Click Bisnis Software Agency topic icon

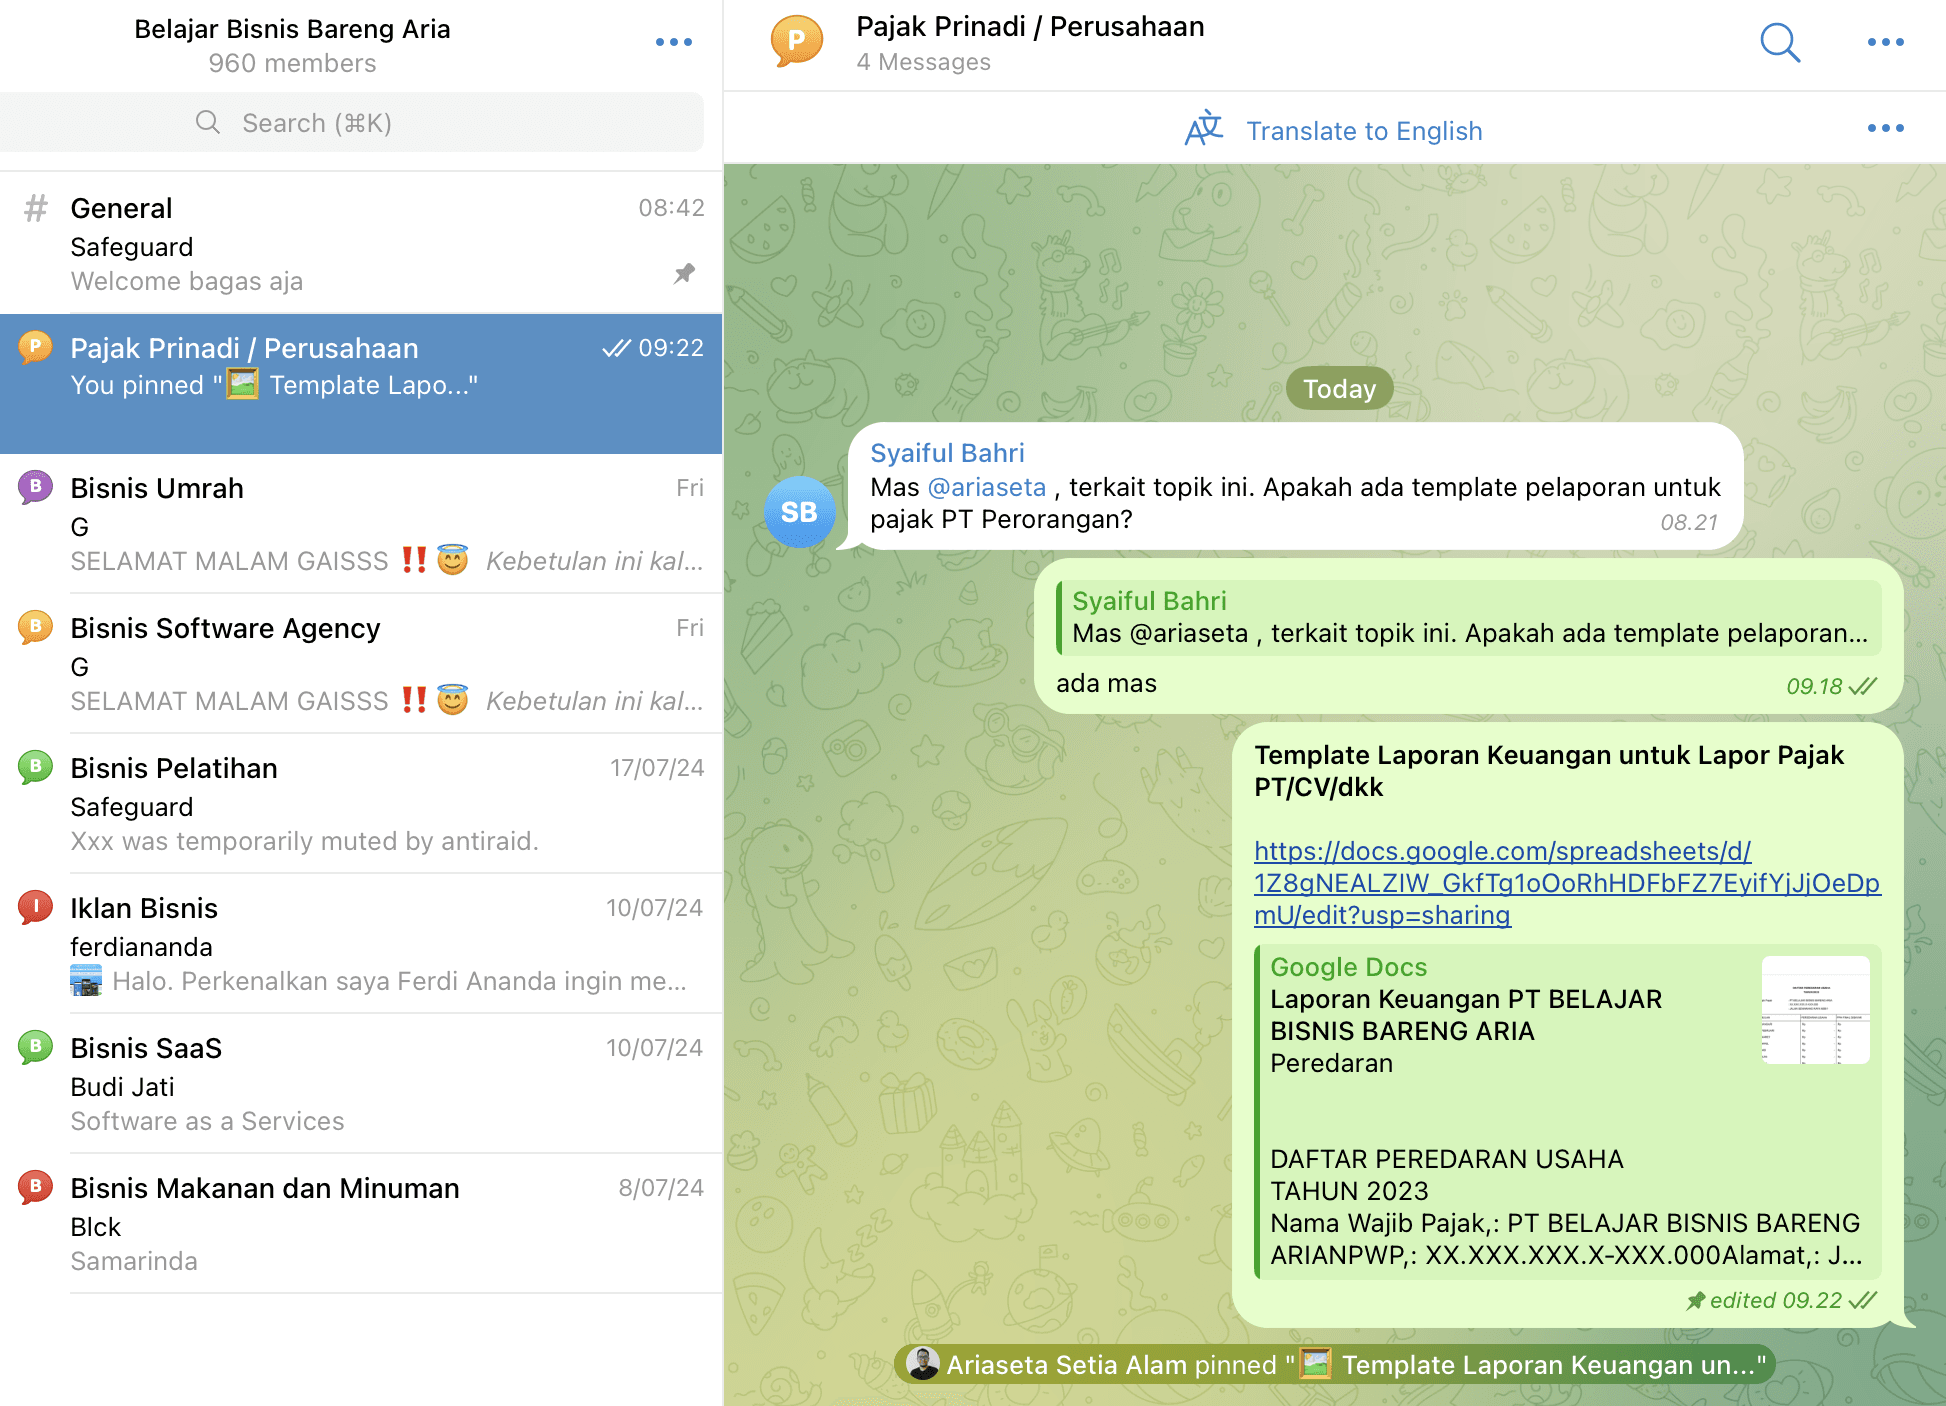(x=35, y=627)
